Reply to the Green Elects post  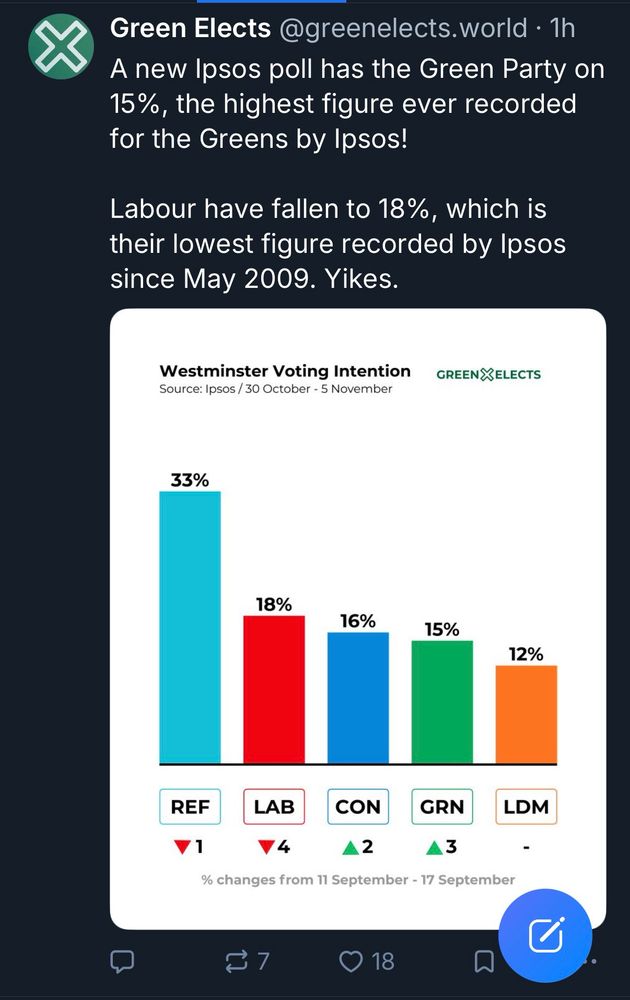click(x=122, y=962)
